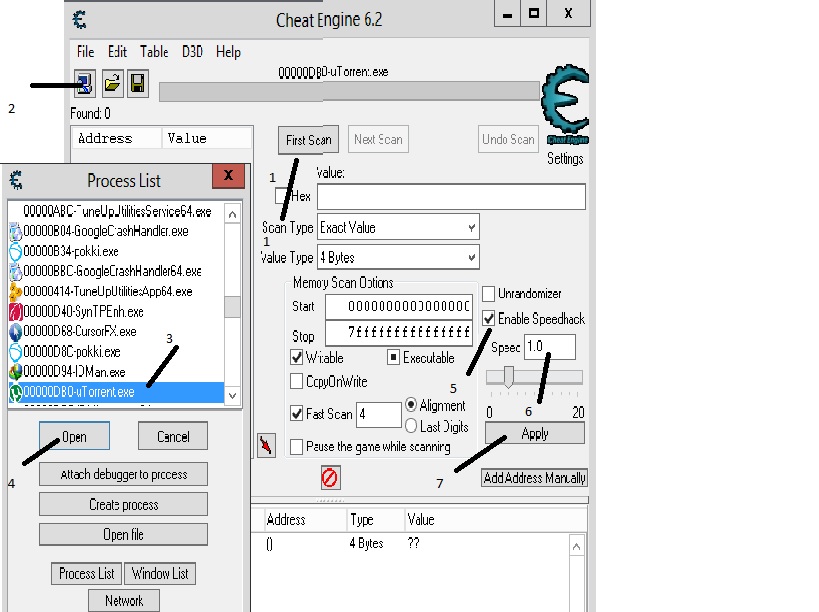
Task: Close the Process List dialog
Action: (x=228, y=176)
